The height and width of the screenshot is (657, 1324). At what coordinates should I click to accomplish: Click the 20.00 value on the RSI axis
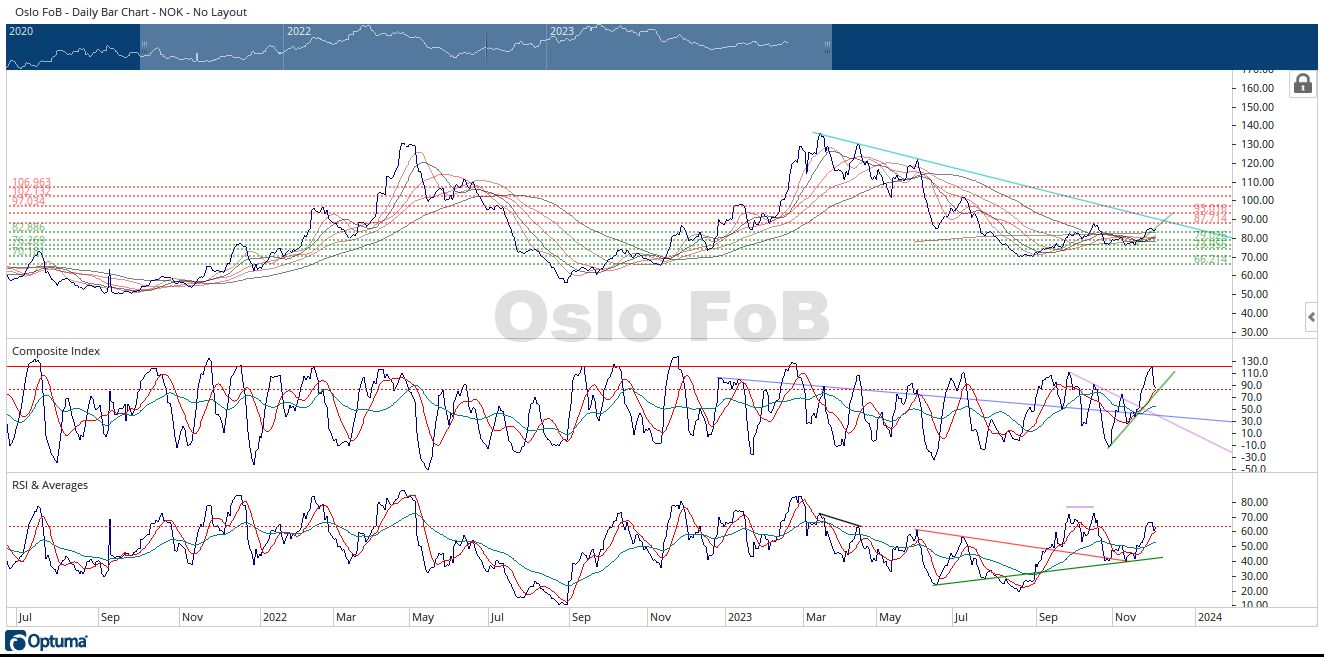point(1254,591)
